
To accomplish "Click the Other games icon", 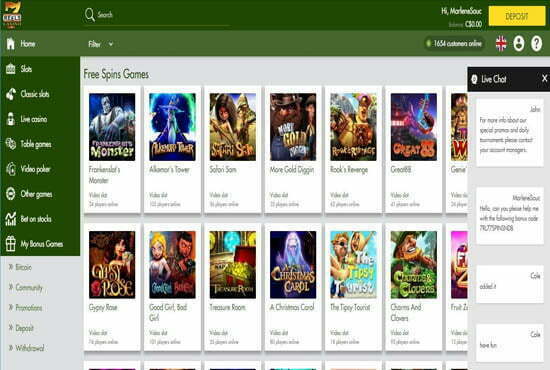I will [11, 194].
